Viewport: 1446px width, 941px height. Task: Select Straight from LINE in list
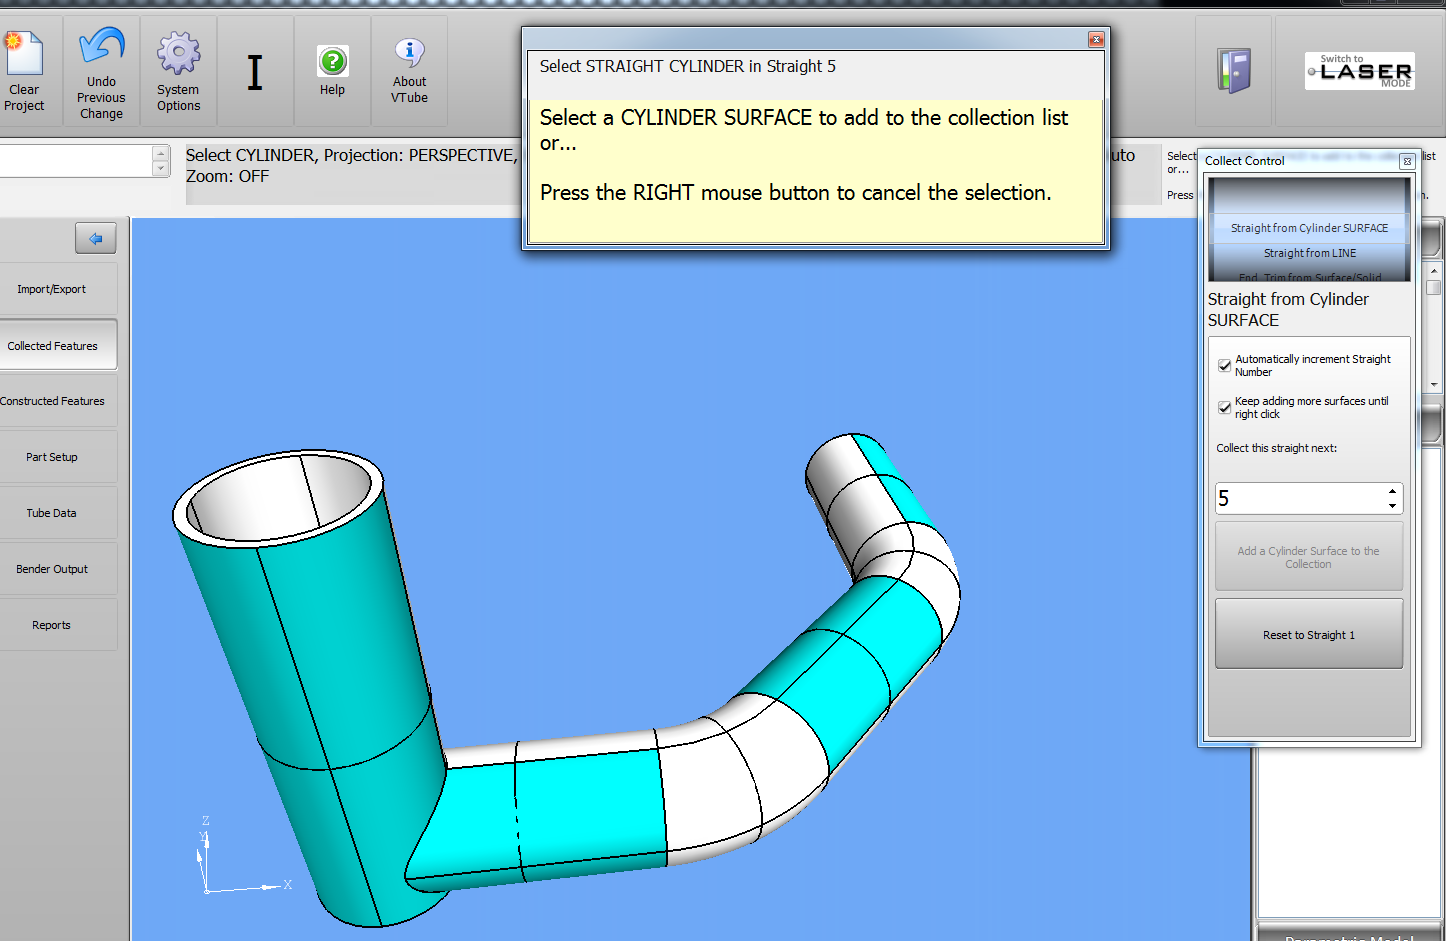click(x=1309, y=253)
